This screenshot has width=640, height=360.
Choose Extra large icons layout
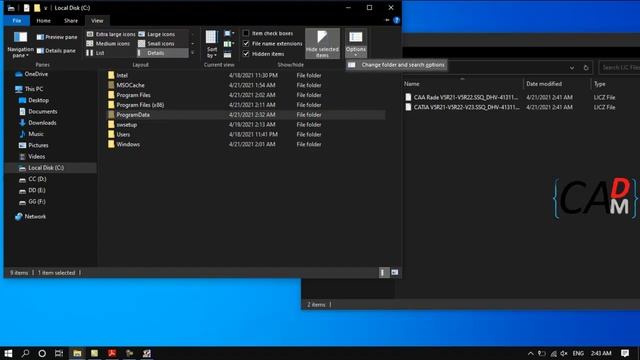[111, 34]
